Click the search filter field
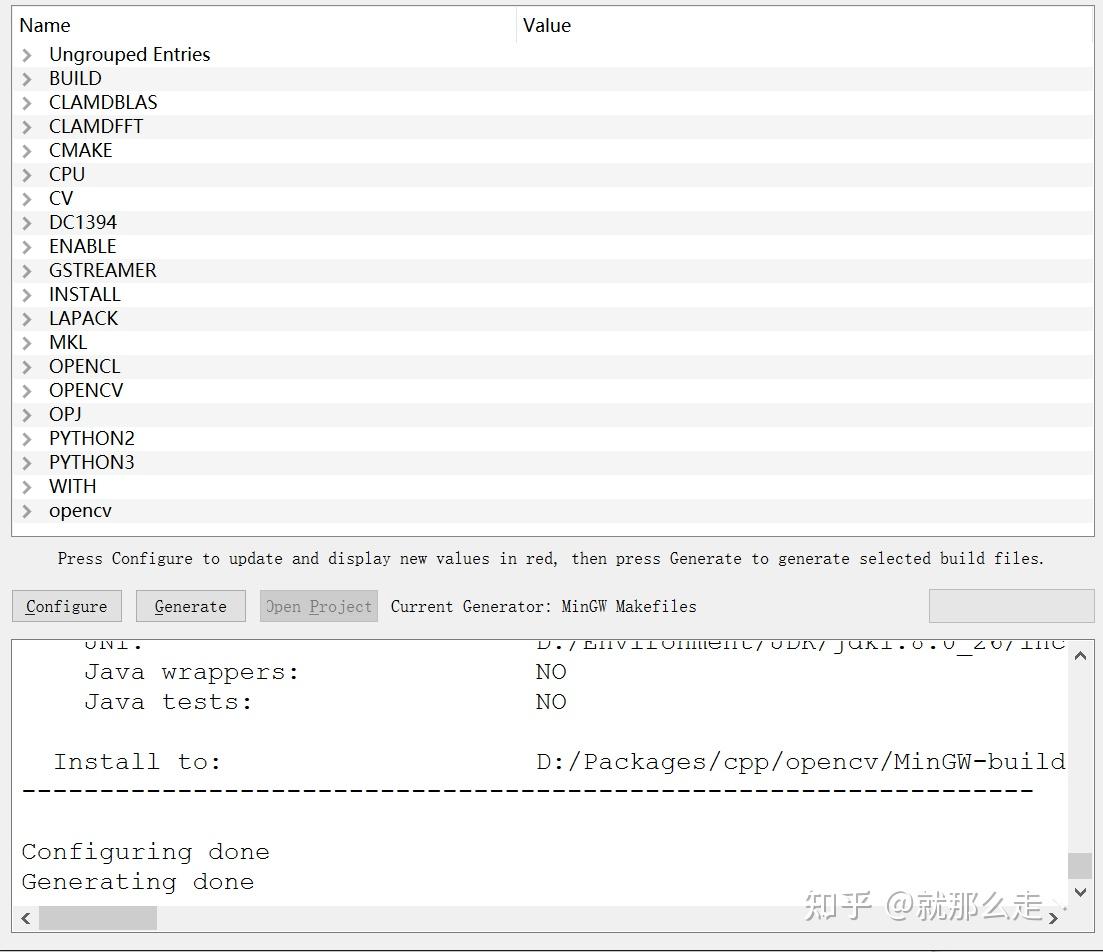This screenshot has width=1103, height=952. click(x=1011, y=605)
